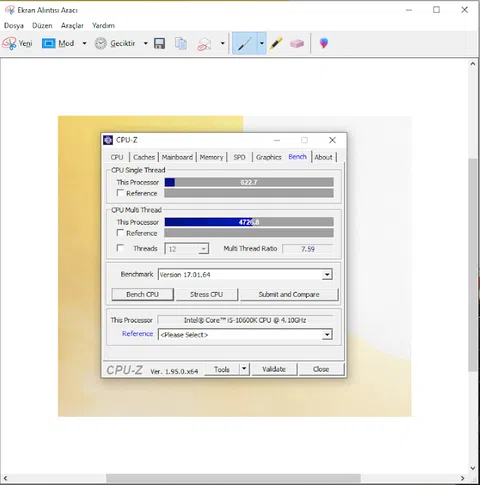Click the Stress CPU button
Screen dimensions: 480x485
[207, 294]
